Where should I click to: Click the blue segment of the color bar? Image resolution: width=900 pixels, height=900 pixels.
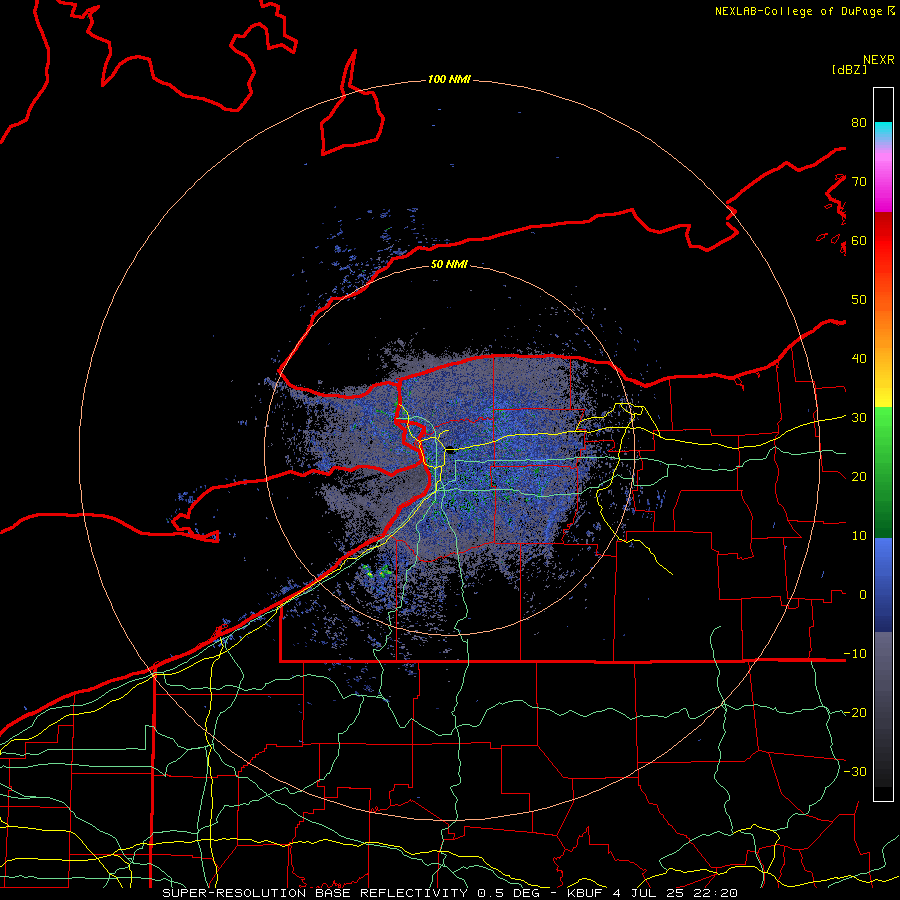tap(883, 585)
